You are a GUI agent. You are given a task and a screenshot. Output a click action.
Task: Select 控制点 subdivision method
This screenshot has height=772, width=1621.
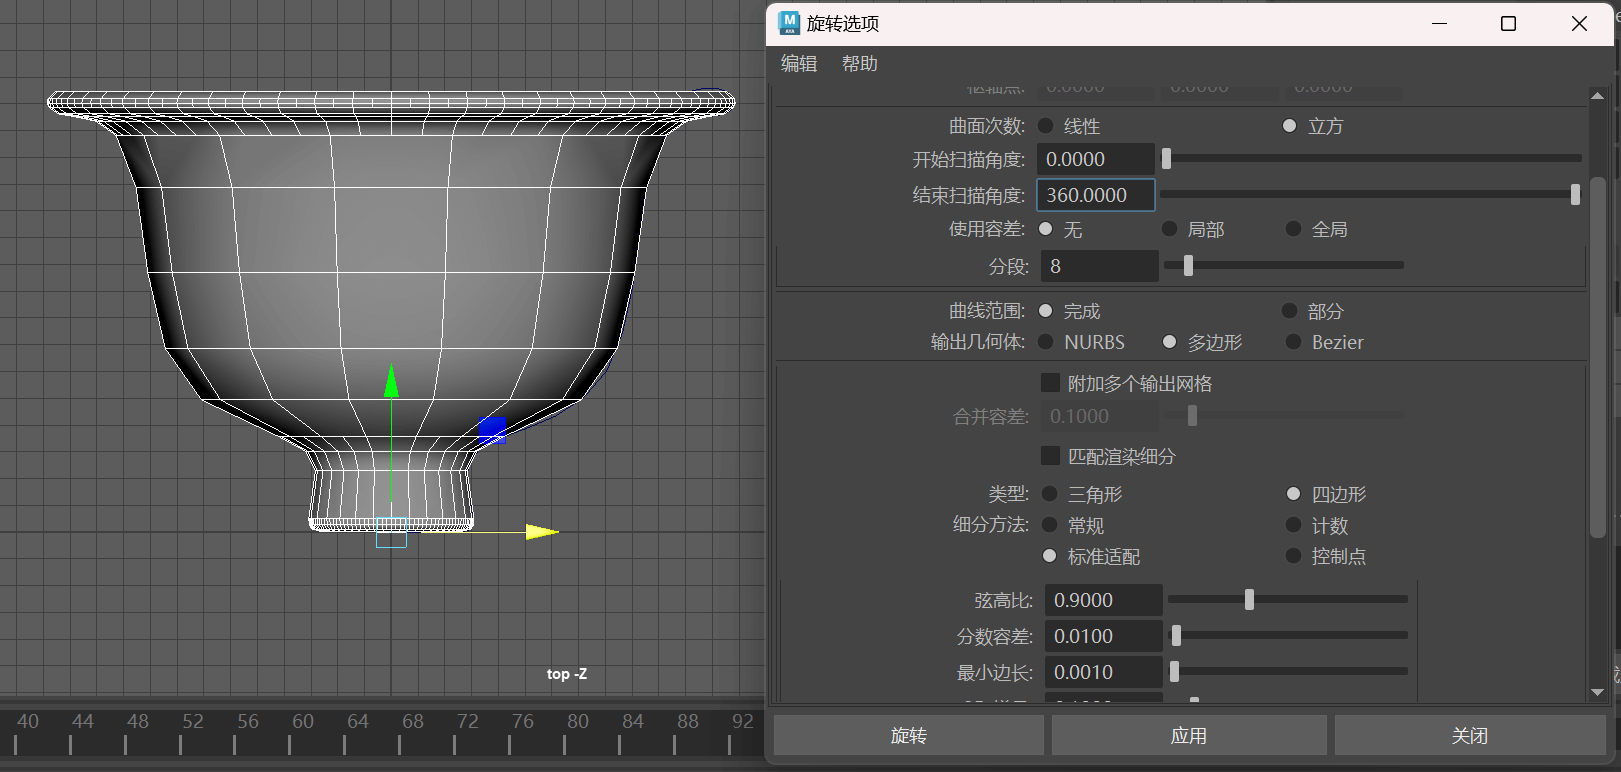[1293, 556]
